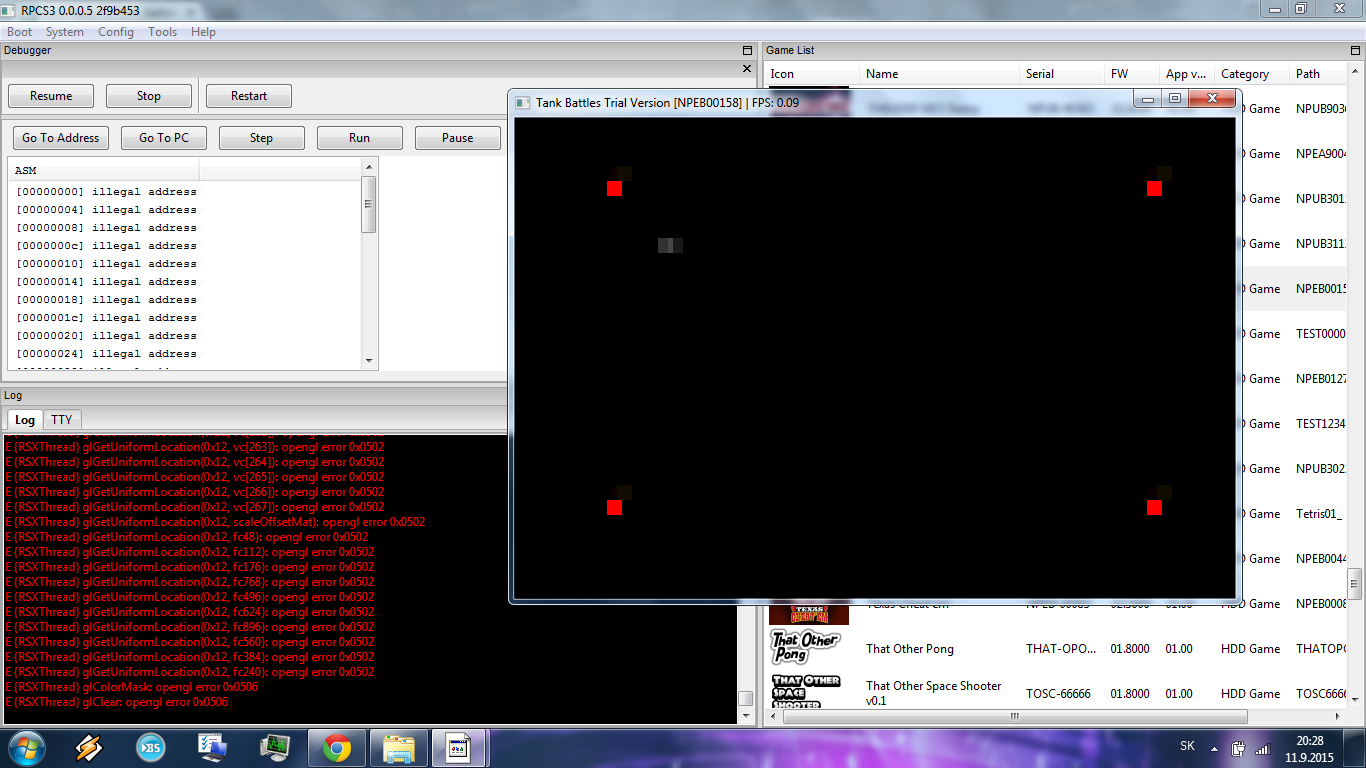Viewport: 1366px width, 768px height.
Task: Undock the Game List panel
Action: [1356, 50]
